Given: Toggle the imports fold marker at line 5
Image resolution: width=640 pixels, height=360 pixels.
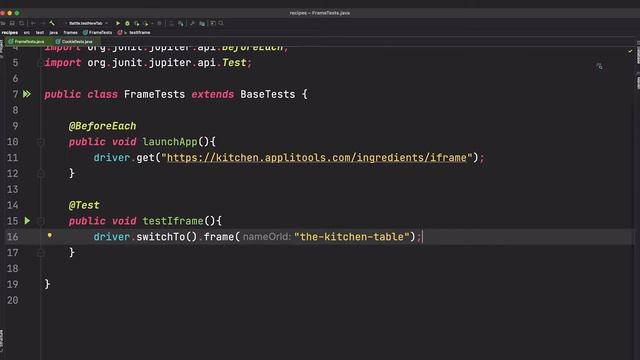Looking at the screenshot, I should pyautogui.click(x=40, y=63).
